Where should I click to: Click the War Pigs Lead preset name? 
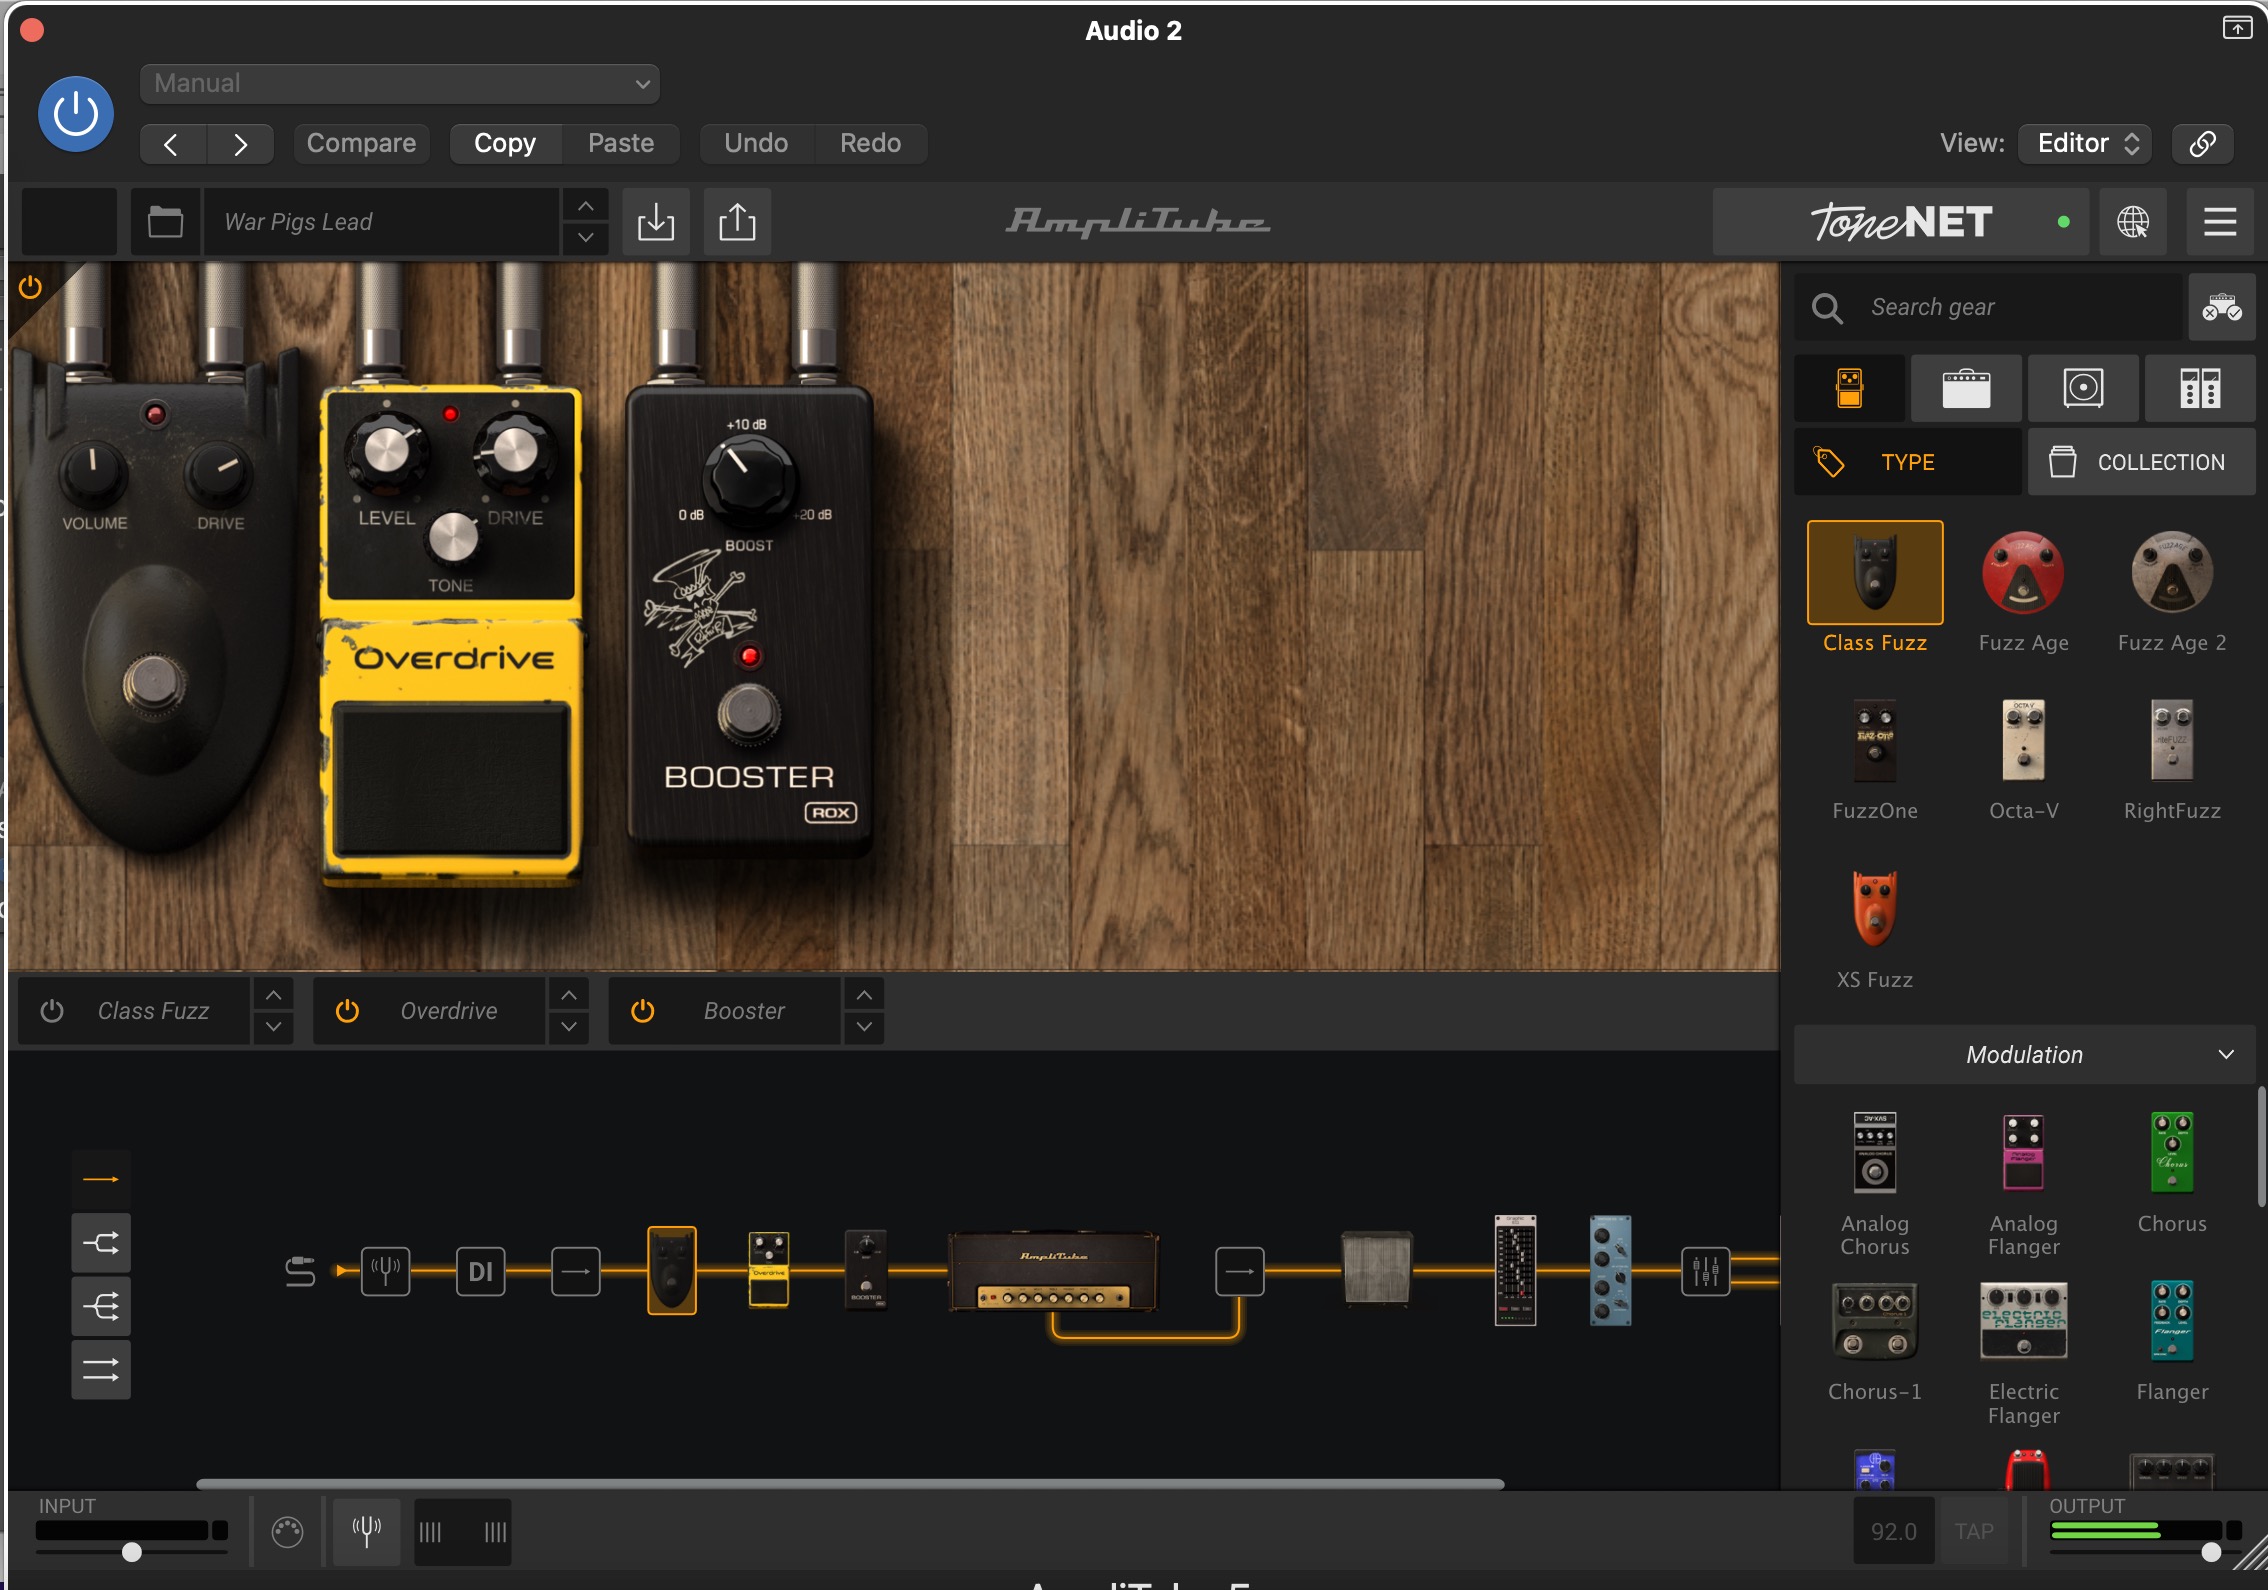pyautogui.click(x=380, y=221)
